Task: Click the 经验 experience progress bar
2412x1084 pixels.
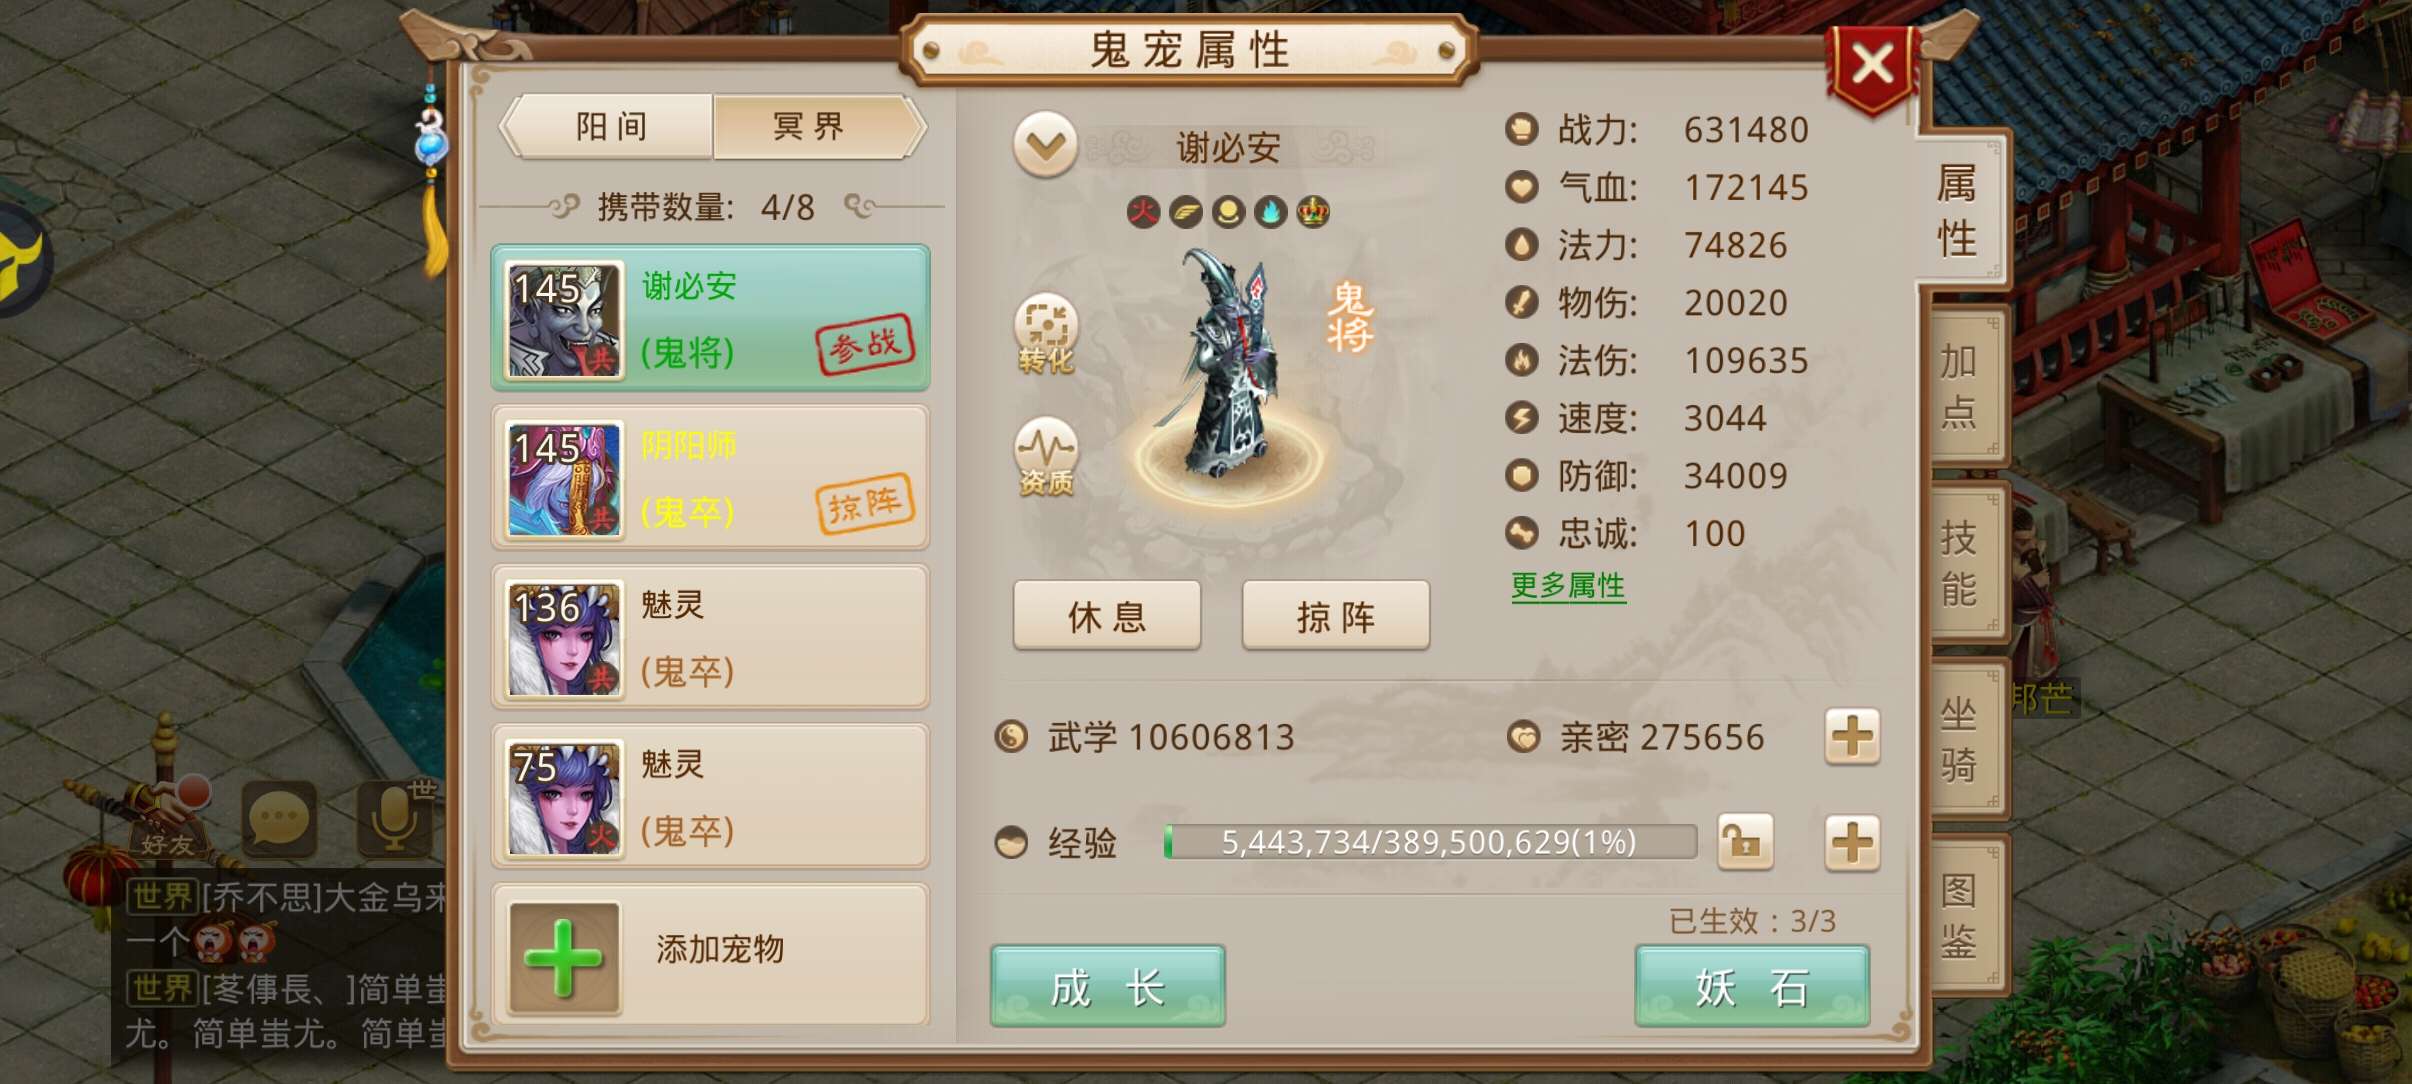Action: tap(1430, 842)
